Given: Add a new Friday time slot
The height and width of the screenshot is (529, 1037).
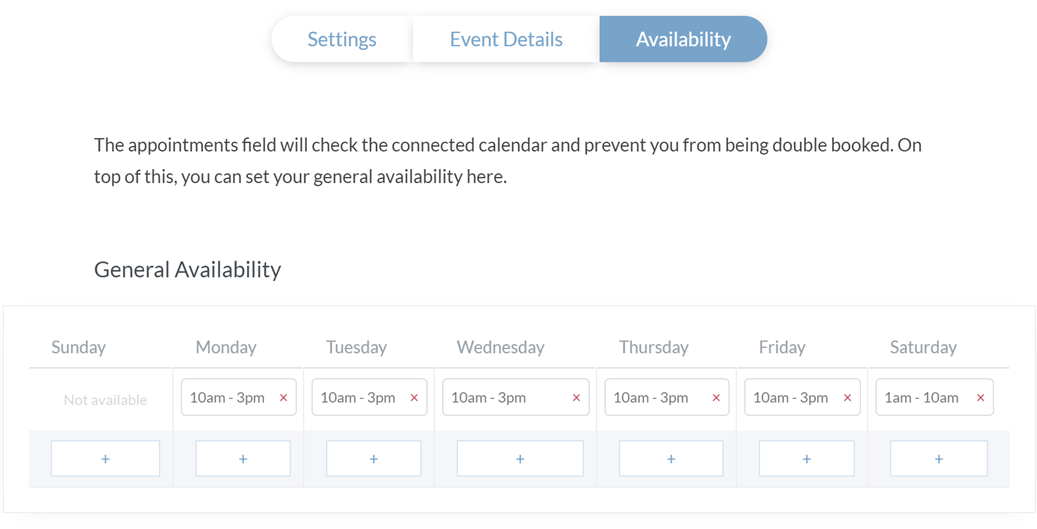Looking at the screenshot, I should coord(806,459).
